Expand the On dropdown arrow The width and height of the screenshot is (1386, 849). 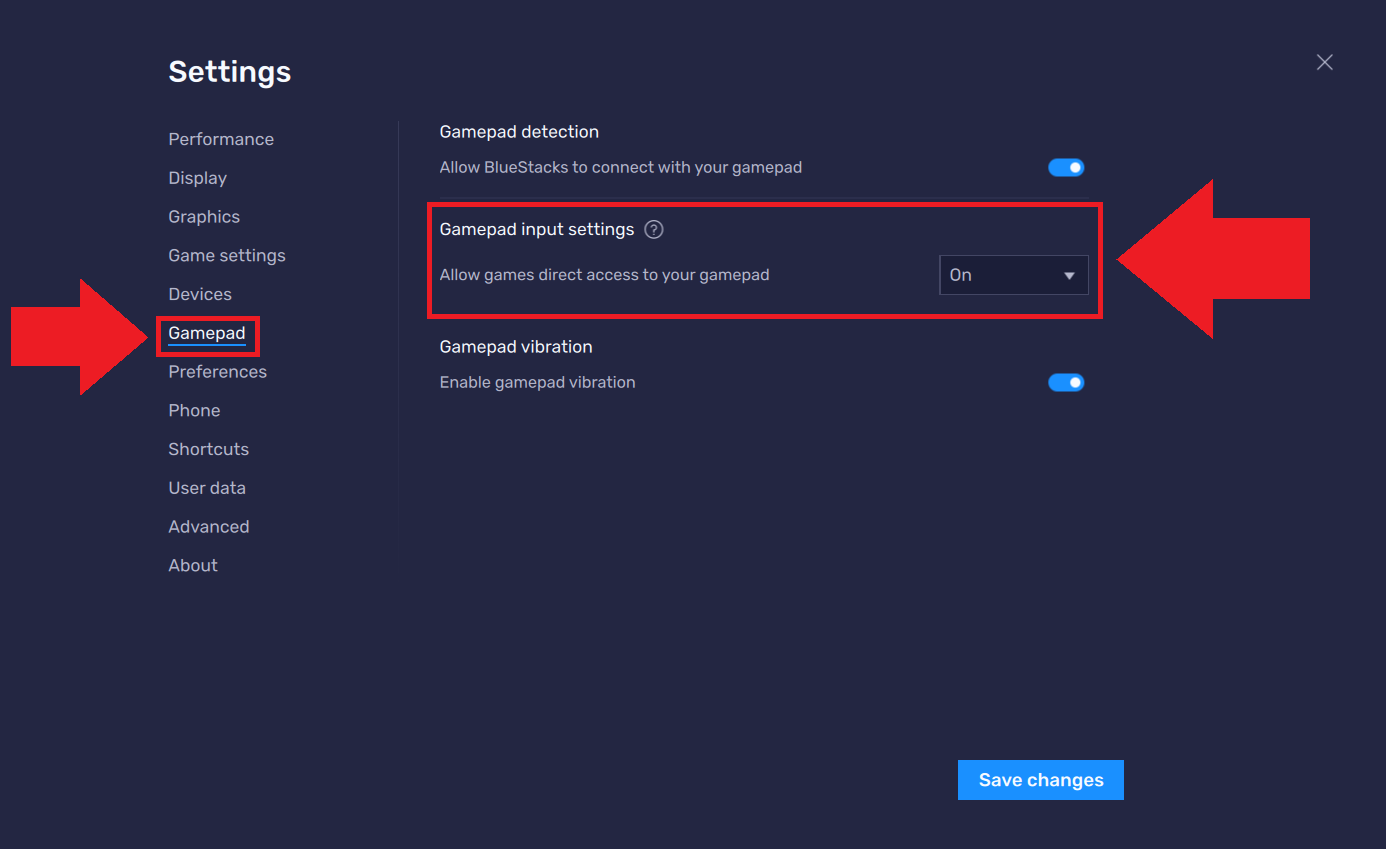point(1069,274)
